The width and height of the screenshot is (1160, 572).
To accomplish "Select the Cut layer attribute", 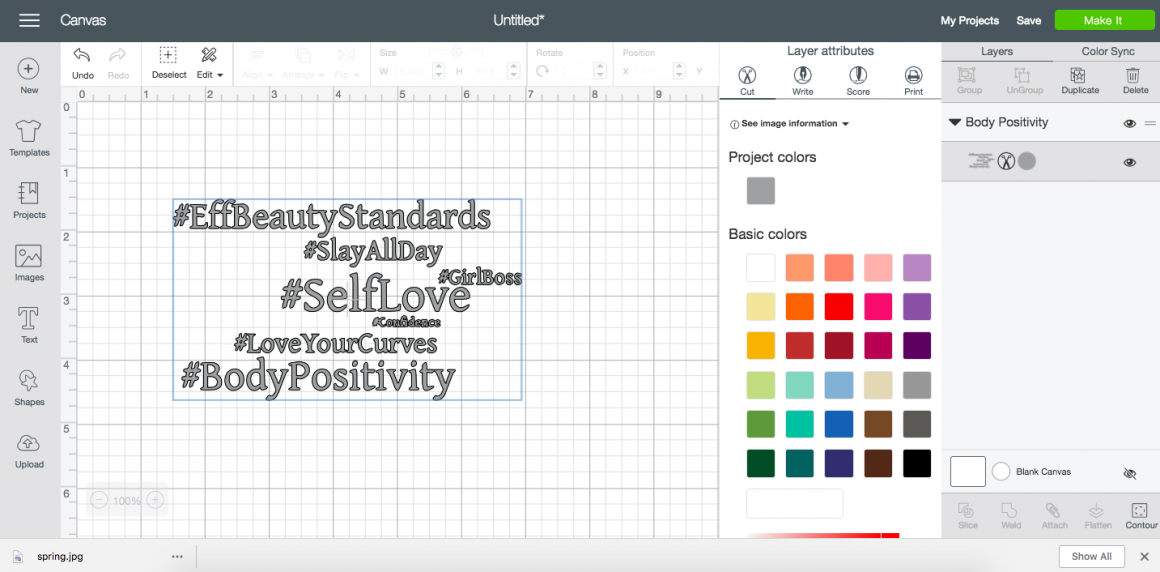I will click(747, 81).
